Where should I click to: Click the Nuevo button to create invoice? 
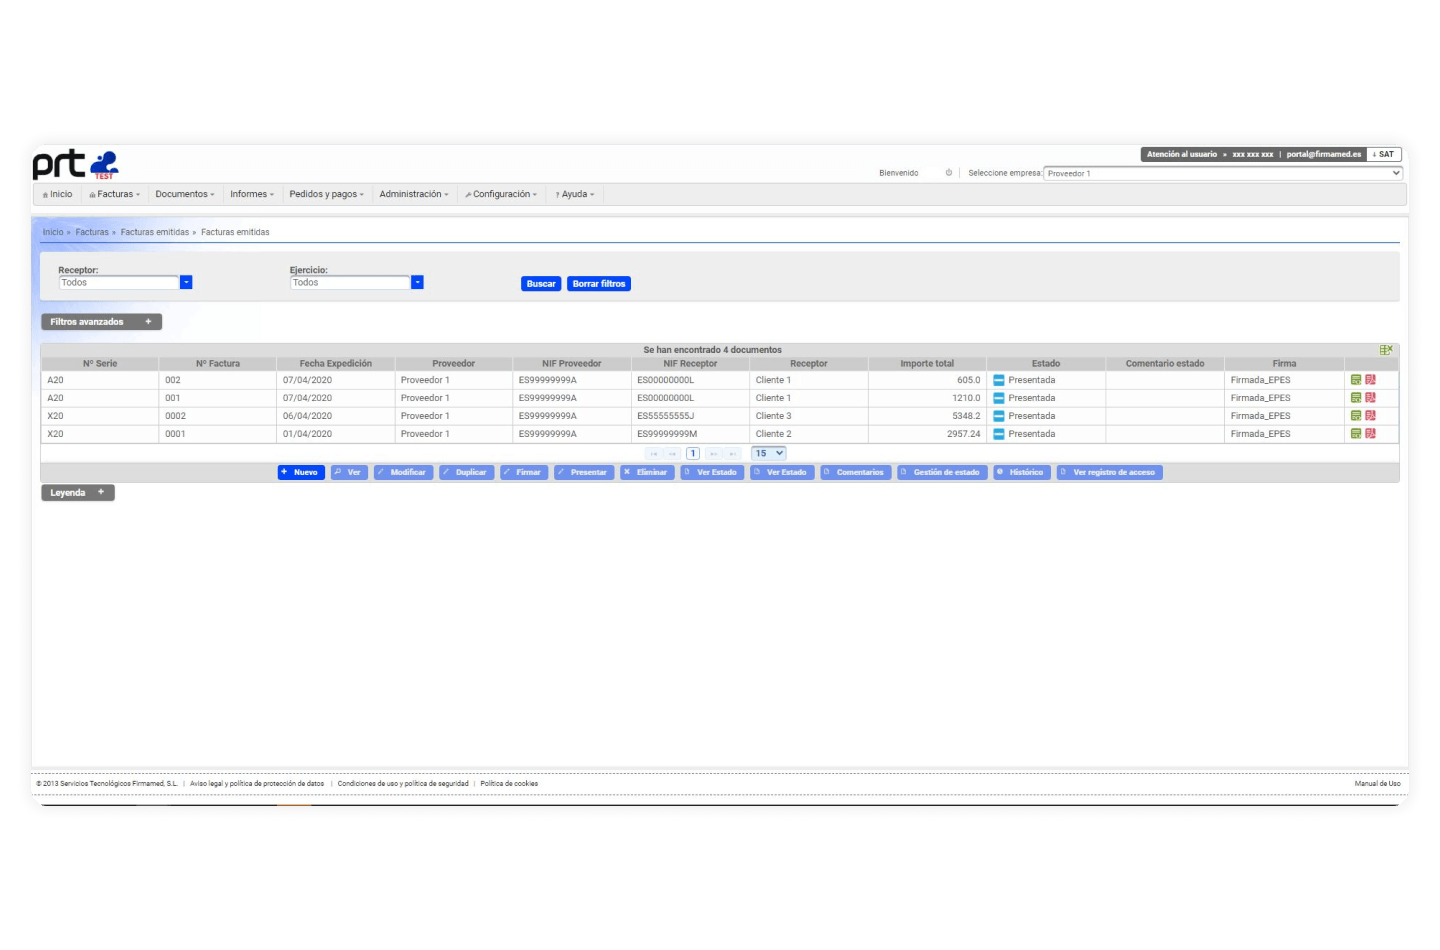tap(301, 472)
